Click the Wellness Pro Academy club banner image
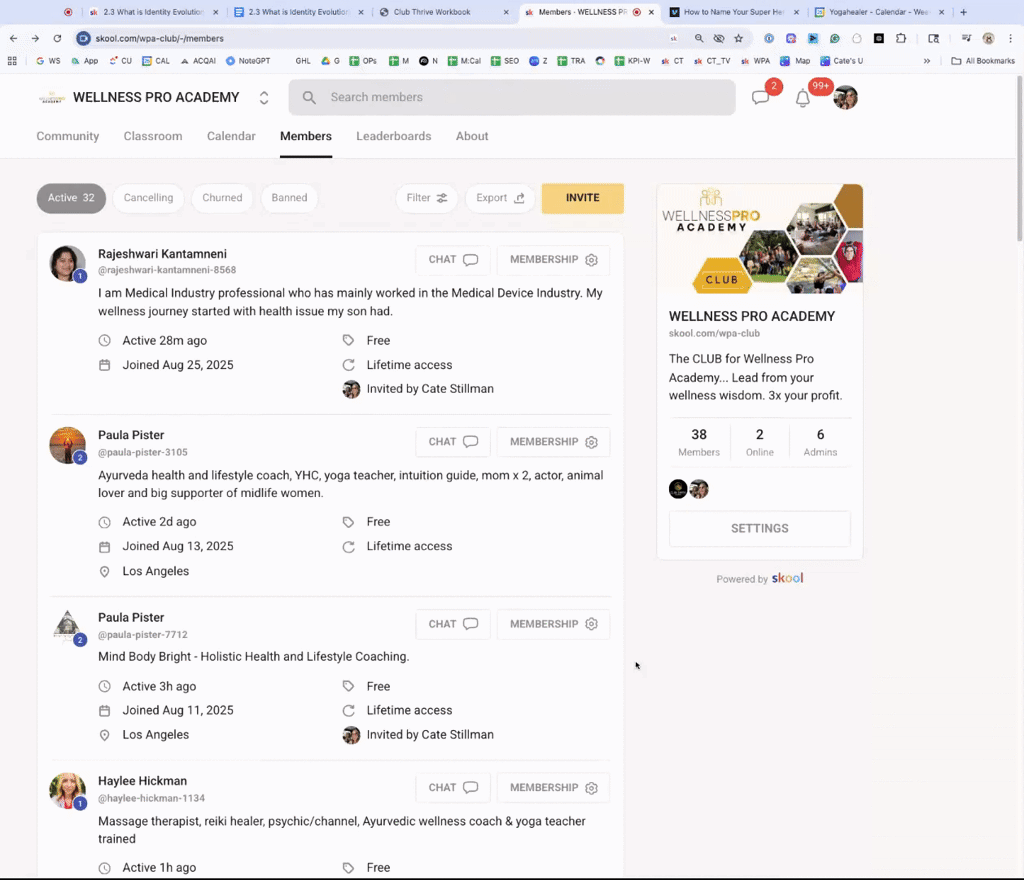Image resolution: width=1024 pixels, height=880 pixels. pos(760,239)
